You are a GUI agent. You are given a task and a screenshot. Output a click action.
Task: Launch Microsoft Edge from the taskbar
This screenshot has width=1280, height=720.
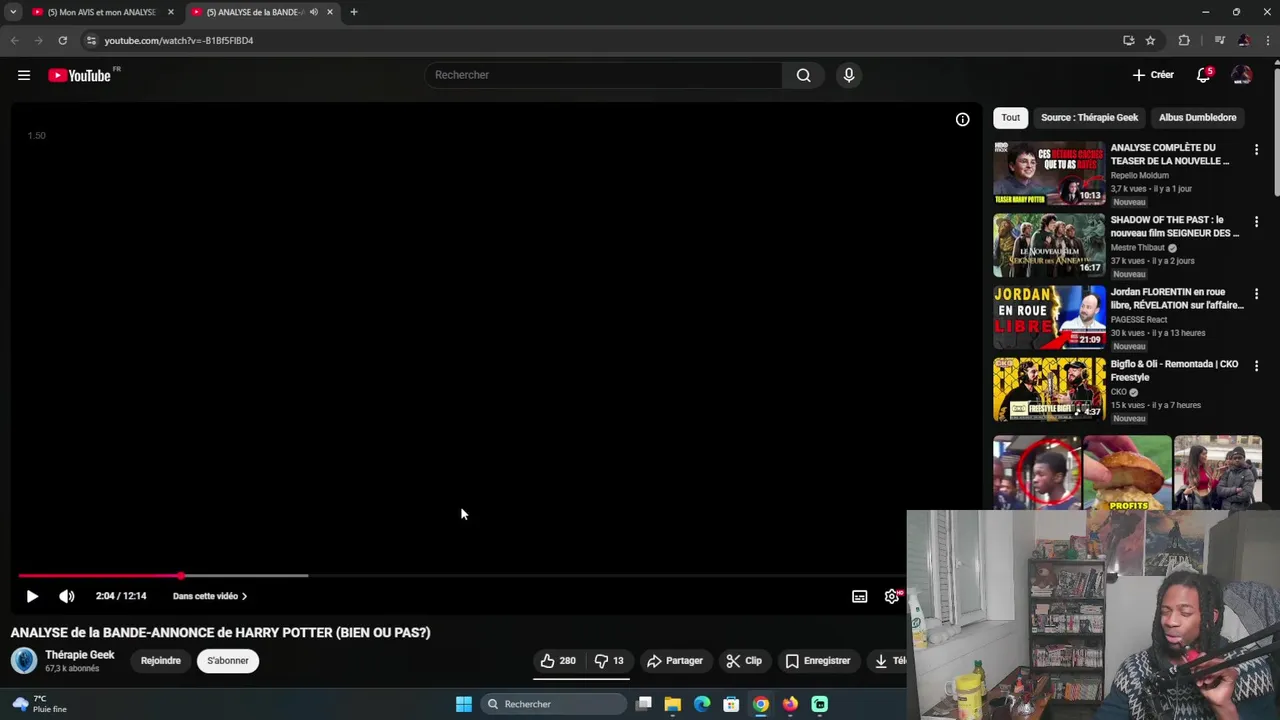click(x=702, y=704)
